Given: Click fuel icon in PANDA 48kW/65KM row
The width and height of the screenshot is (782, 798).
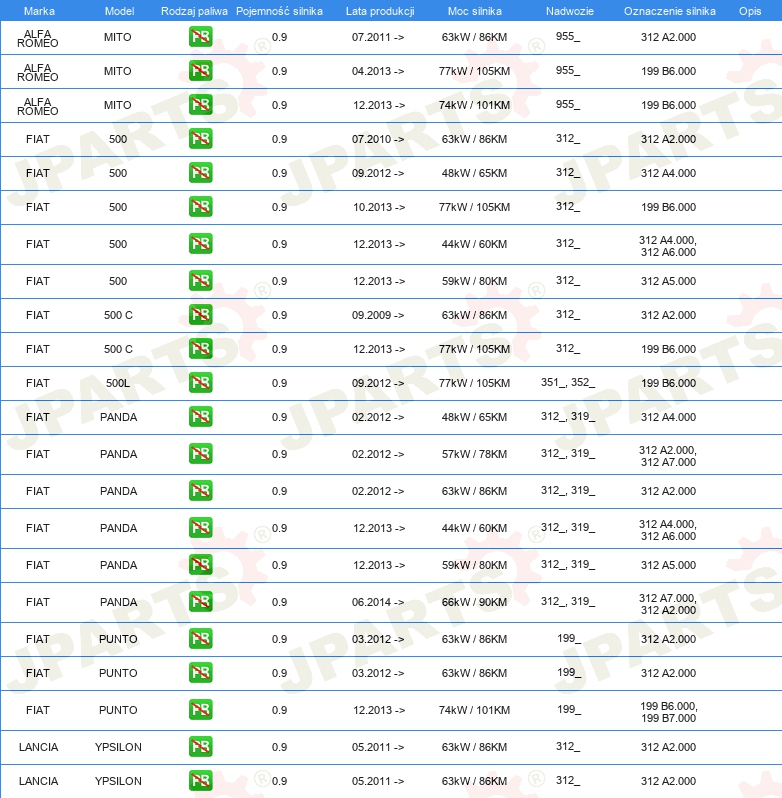Looking at the screenshot, I should point(200,417).
